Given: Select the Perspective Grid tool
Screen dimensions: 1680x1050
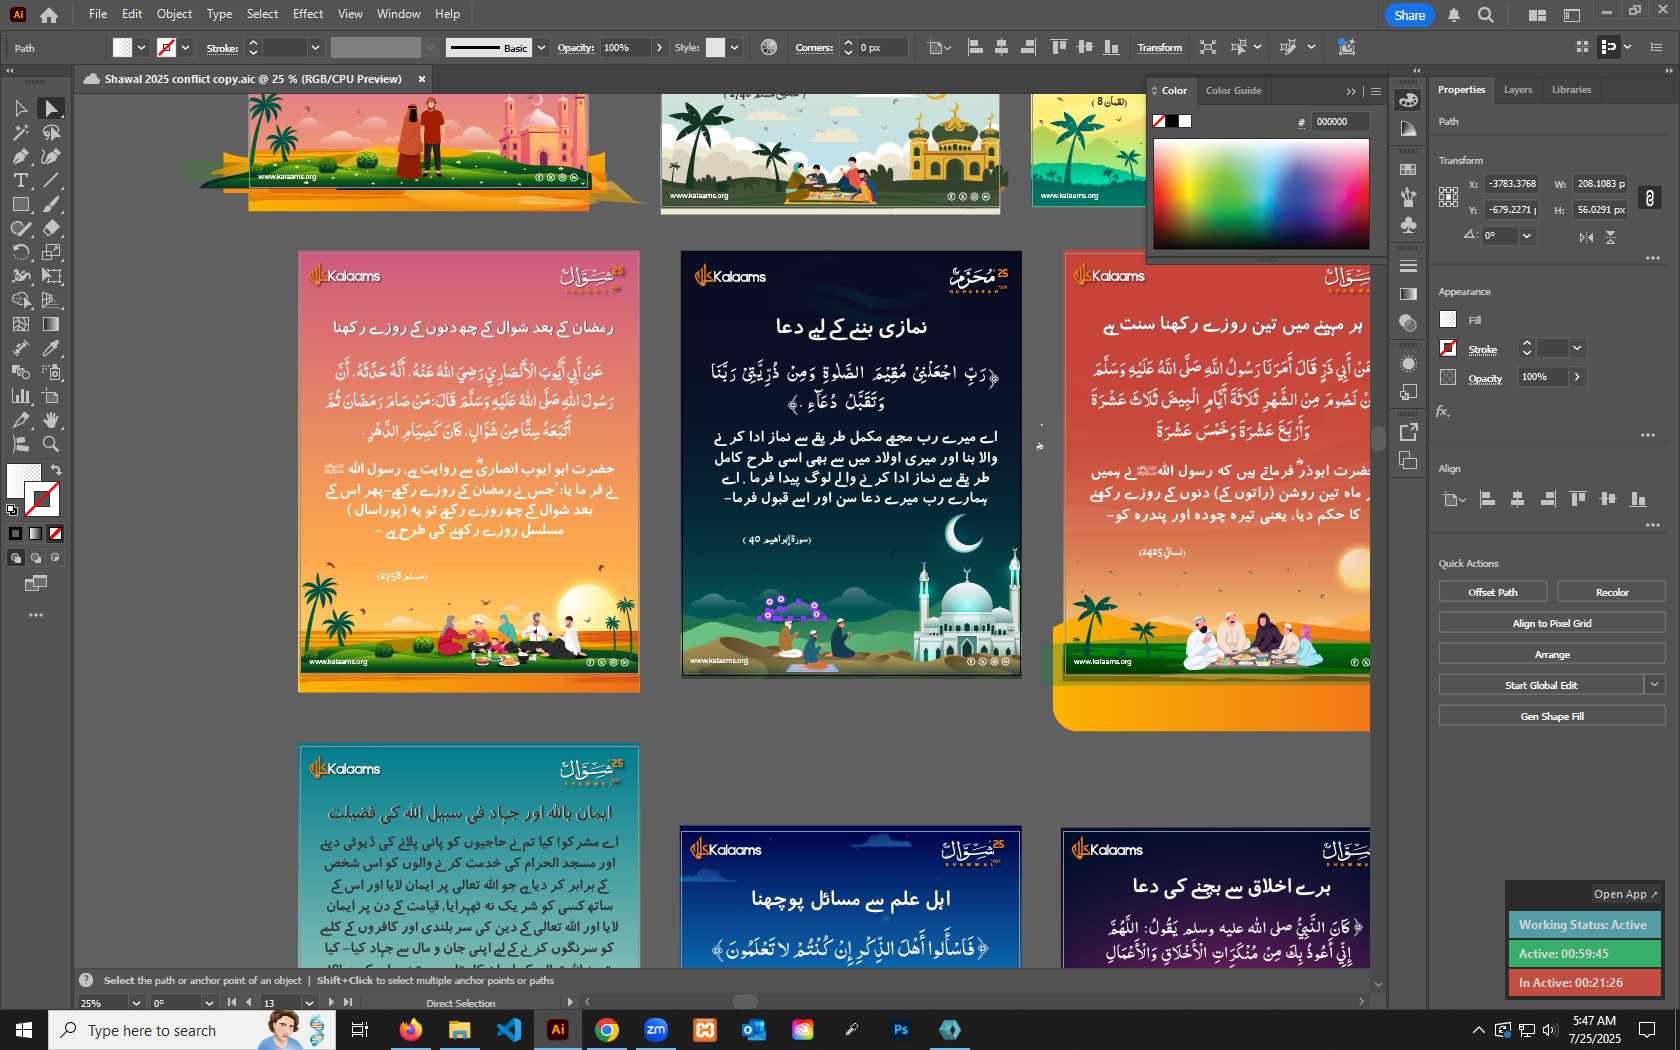Looking at the screenshot, I should 51,300.
